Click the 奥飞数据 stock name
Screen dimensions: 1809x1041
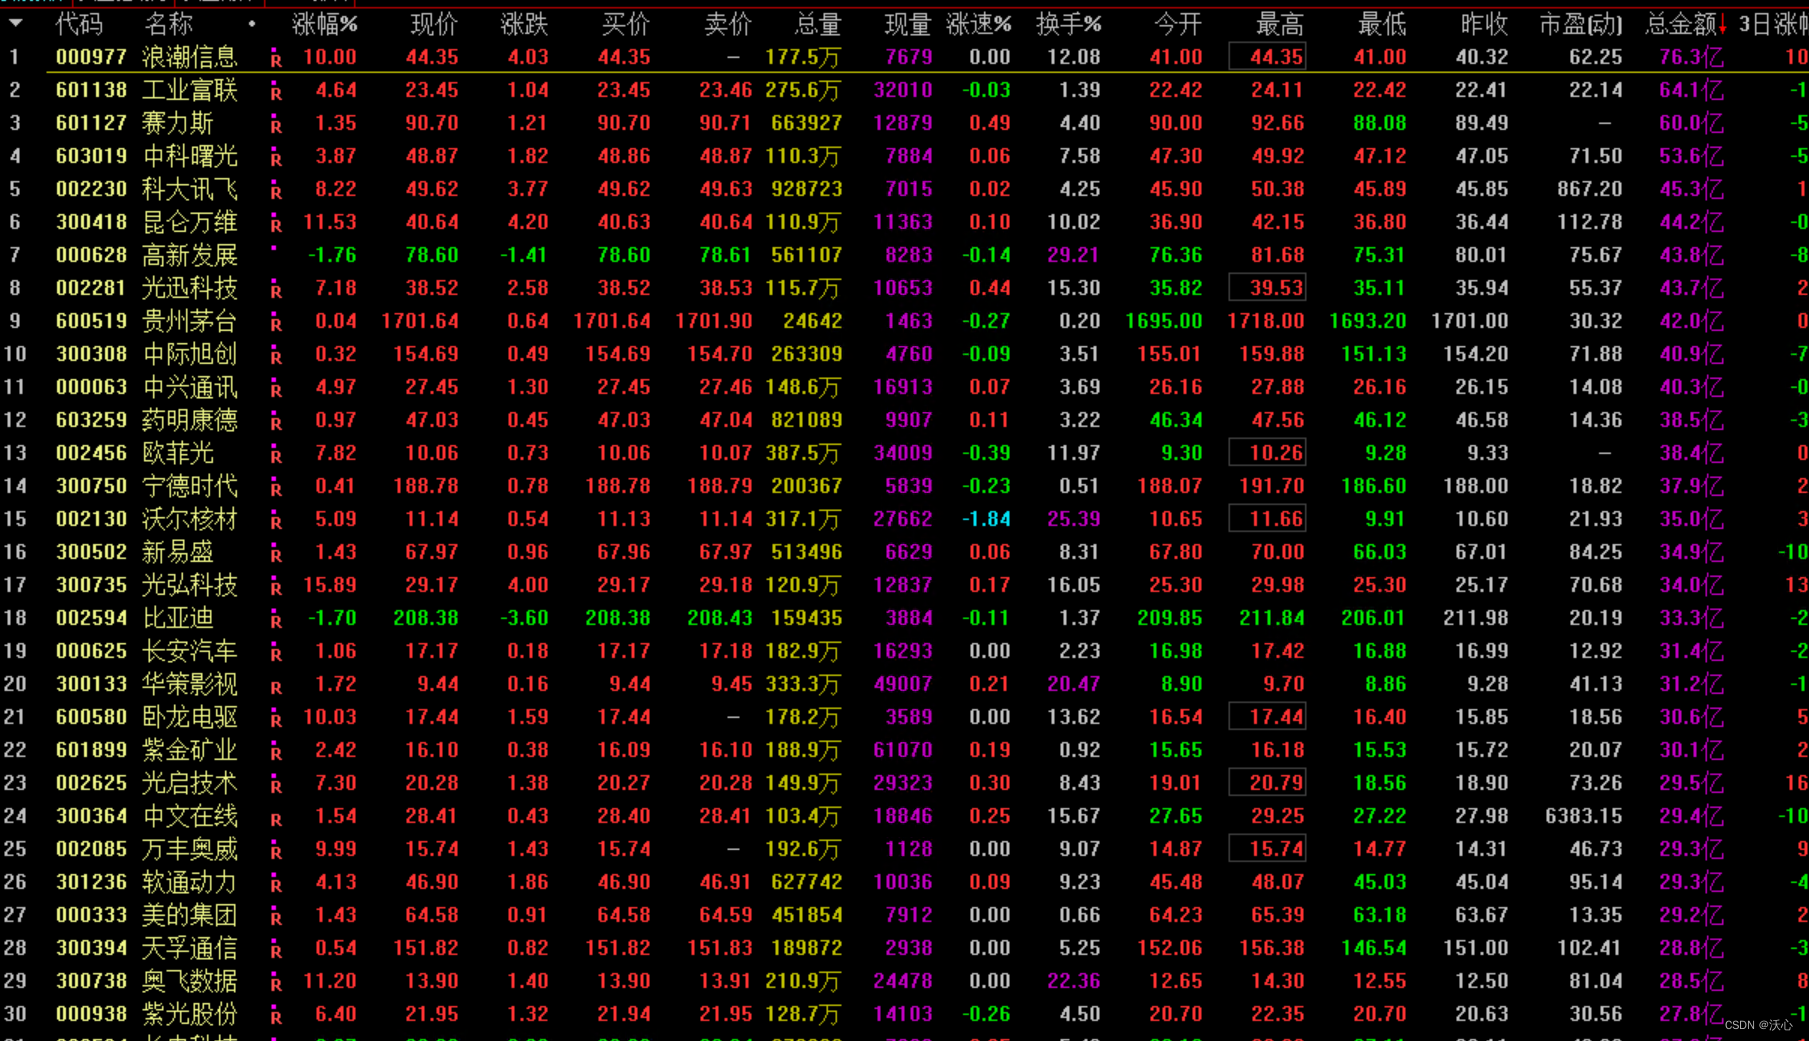190,981
